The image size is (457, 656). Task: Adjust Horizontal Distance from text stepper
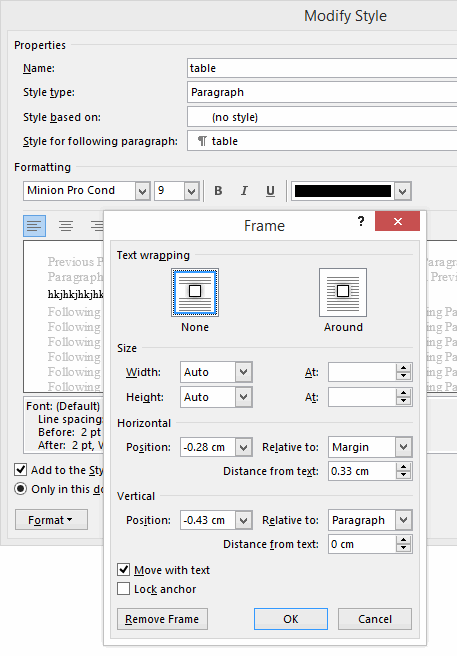403,471
